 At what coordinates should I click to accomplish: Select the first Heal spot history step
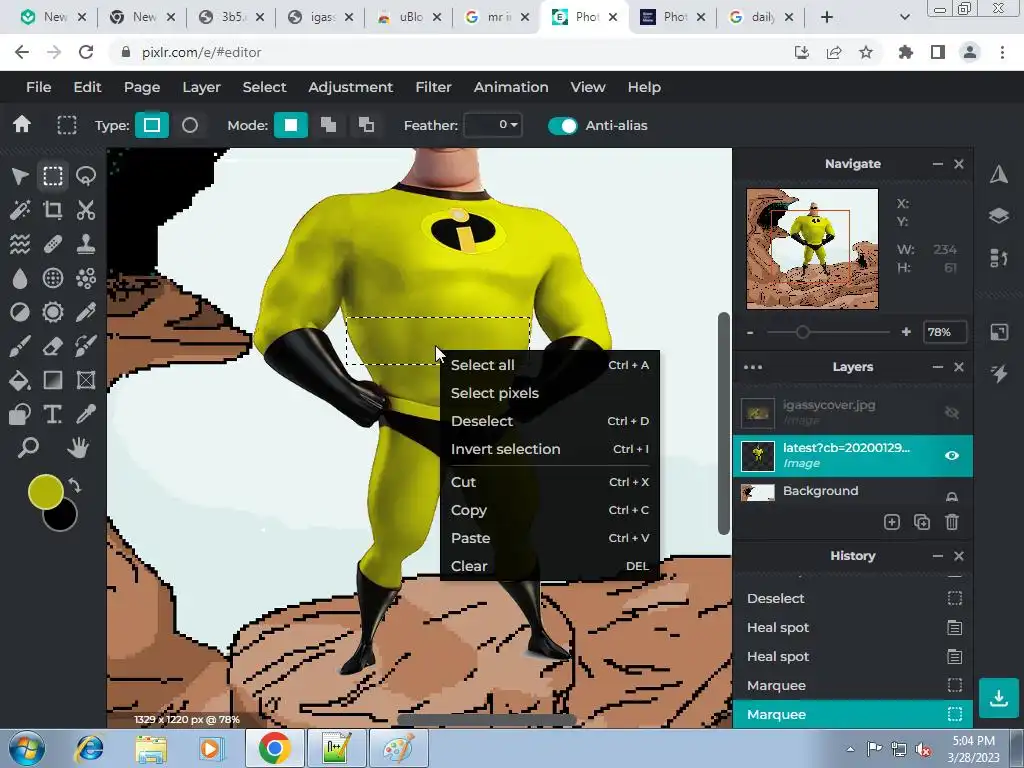tap(852, 628)
